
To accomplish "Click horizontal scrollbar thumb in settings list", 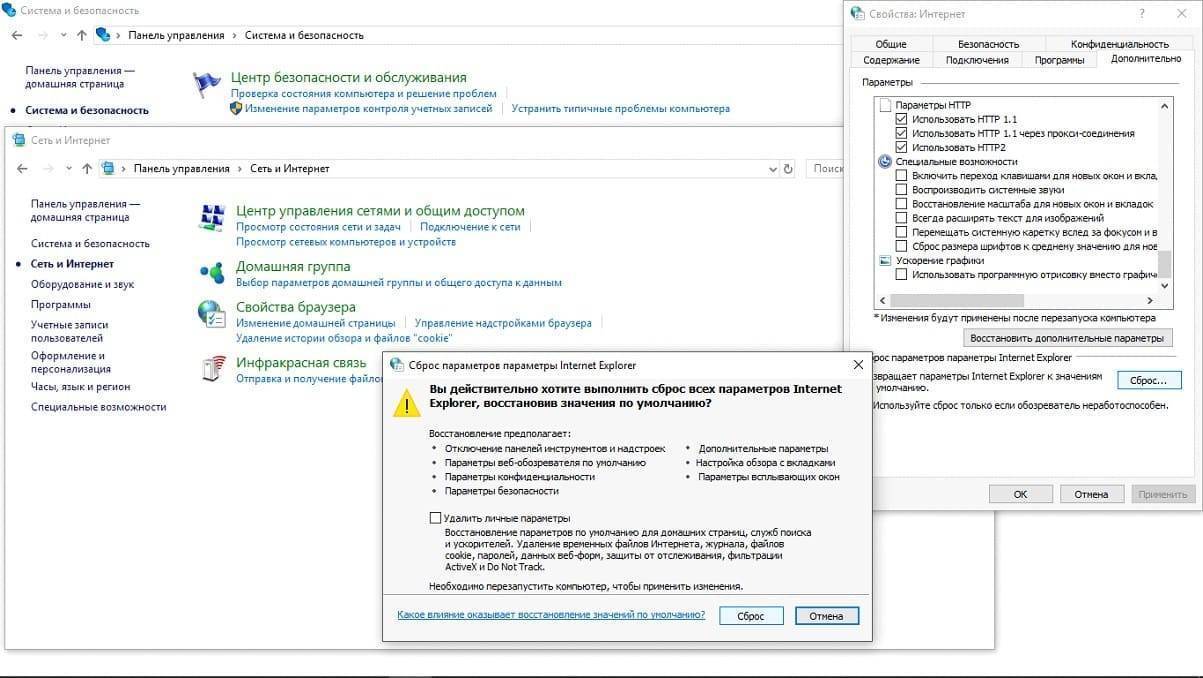I will 956,300.
